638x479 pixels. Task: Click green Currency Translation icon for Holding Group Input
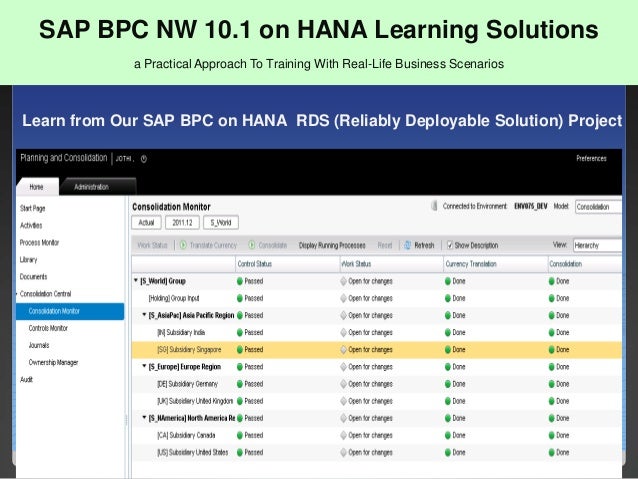coord(448,298)
